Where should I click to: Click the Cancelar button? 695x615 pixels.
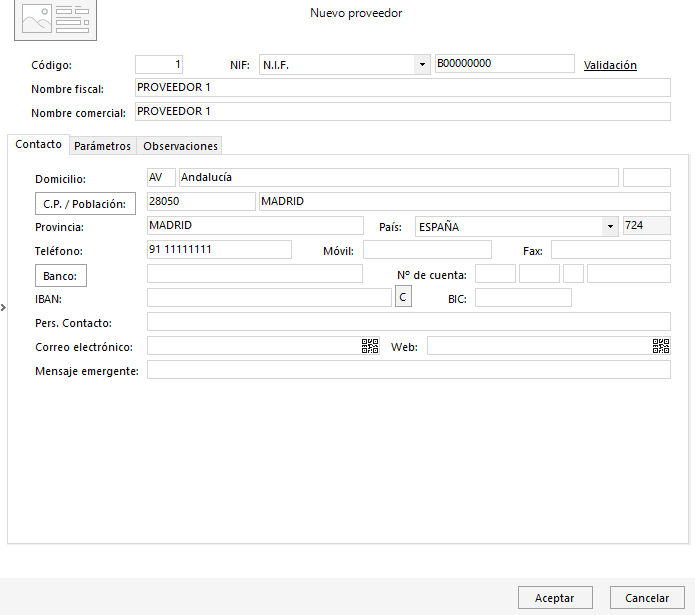click(647, 598)
